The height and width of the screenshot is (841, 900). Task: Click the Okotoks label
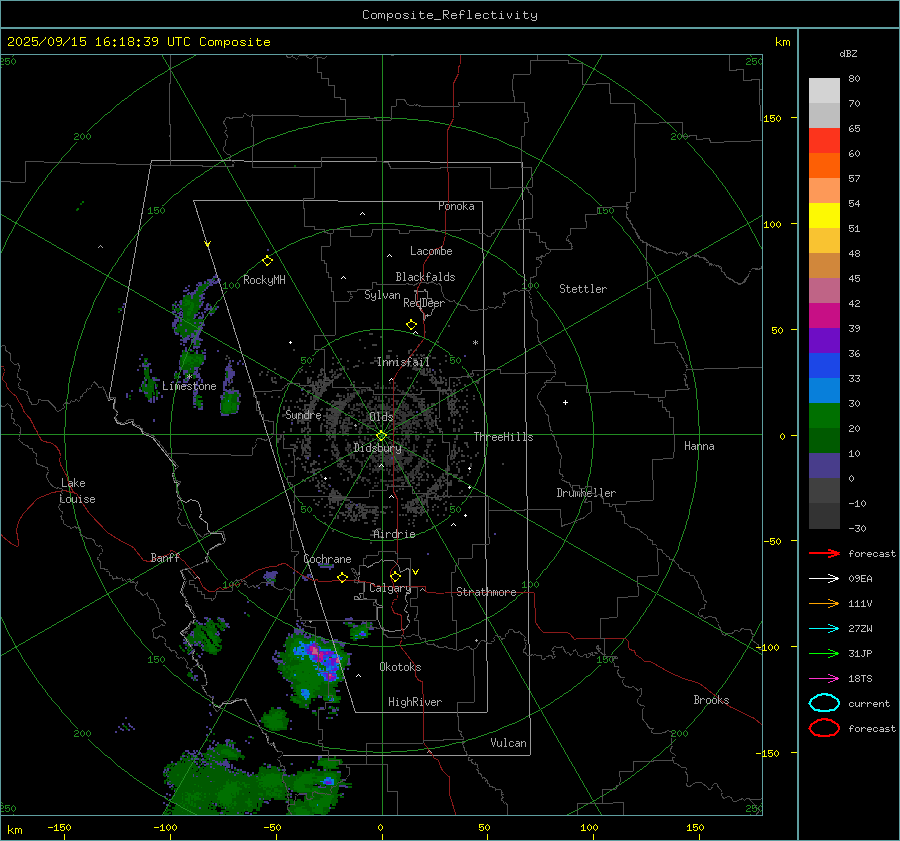pos(400,667)
